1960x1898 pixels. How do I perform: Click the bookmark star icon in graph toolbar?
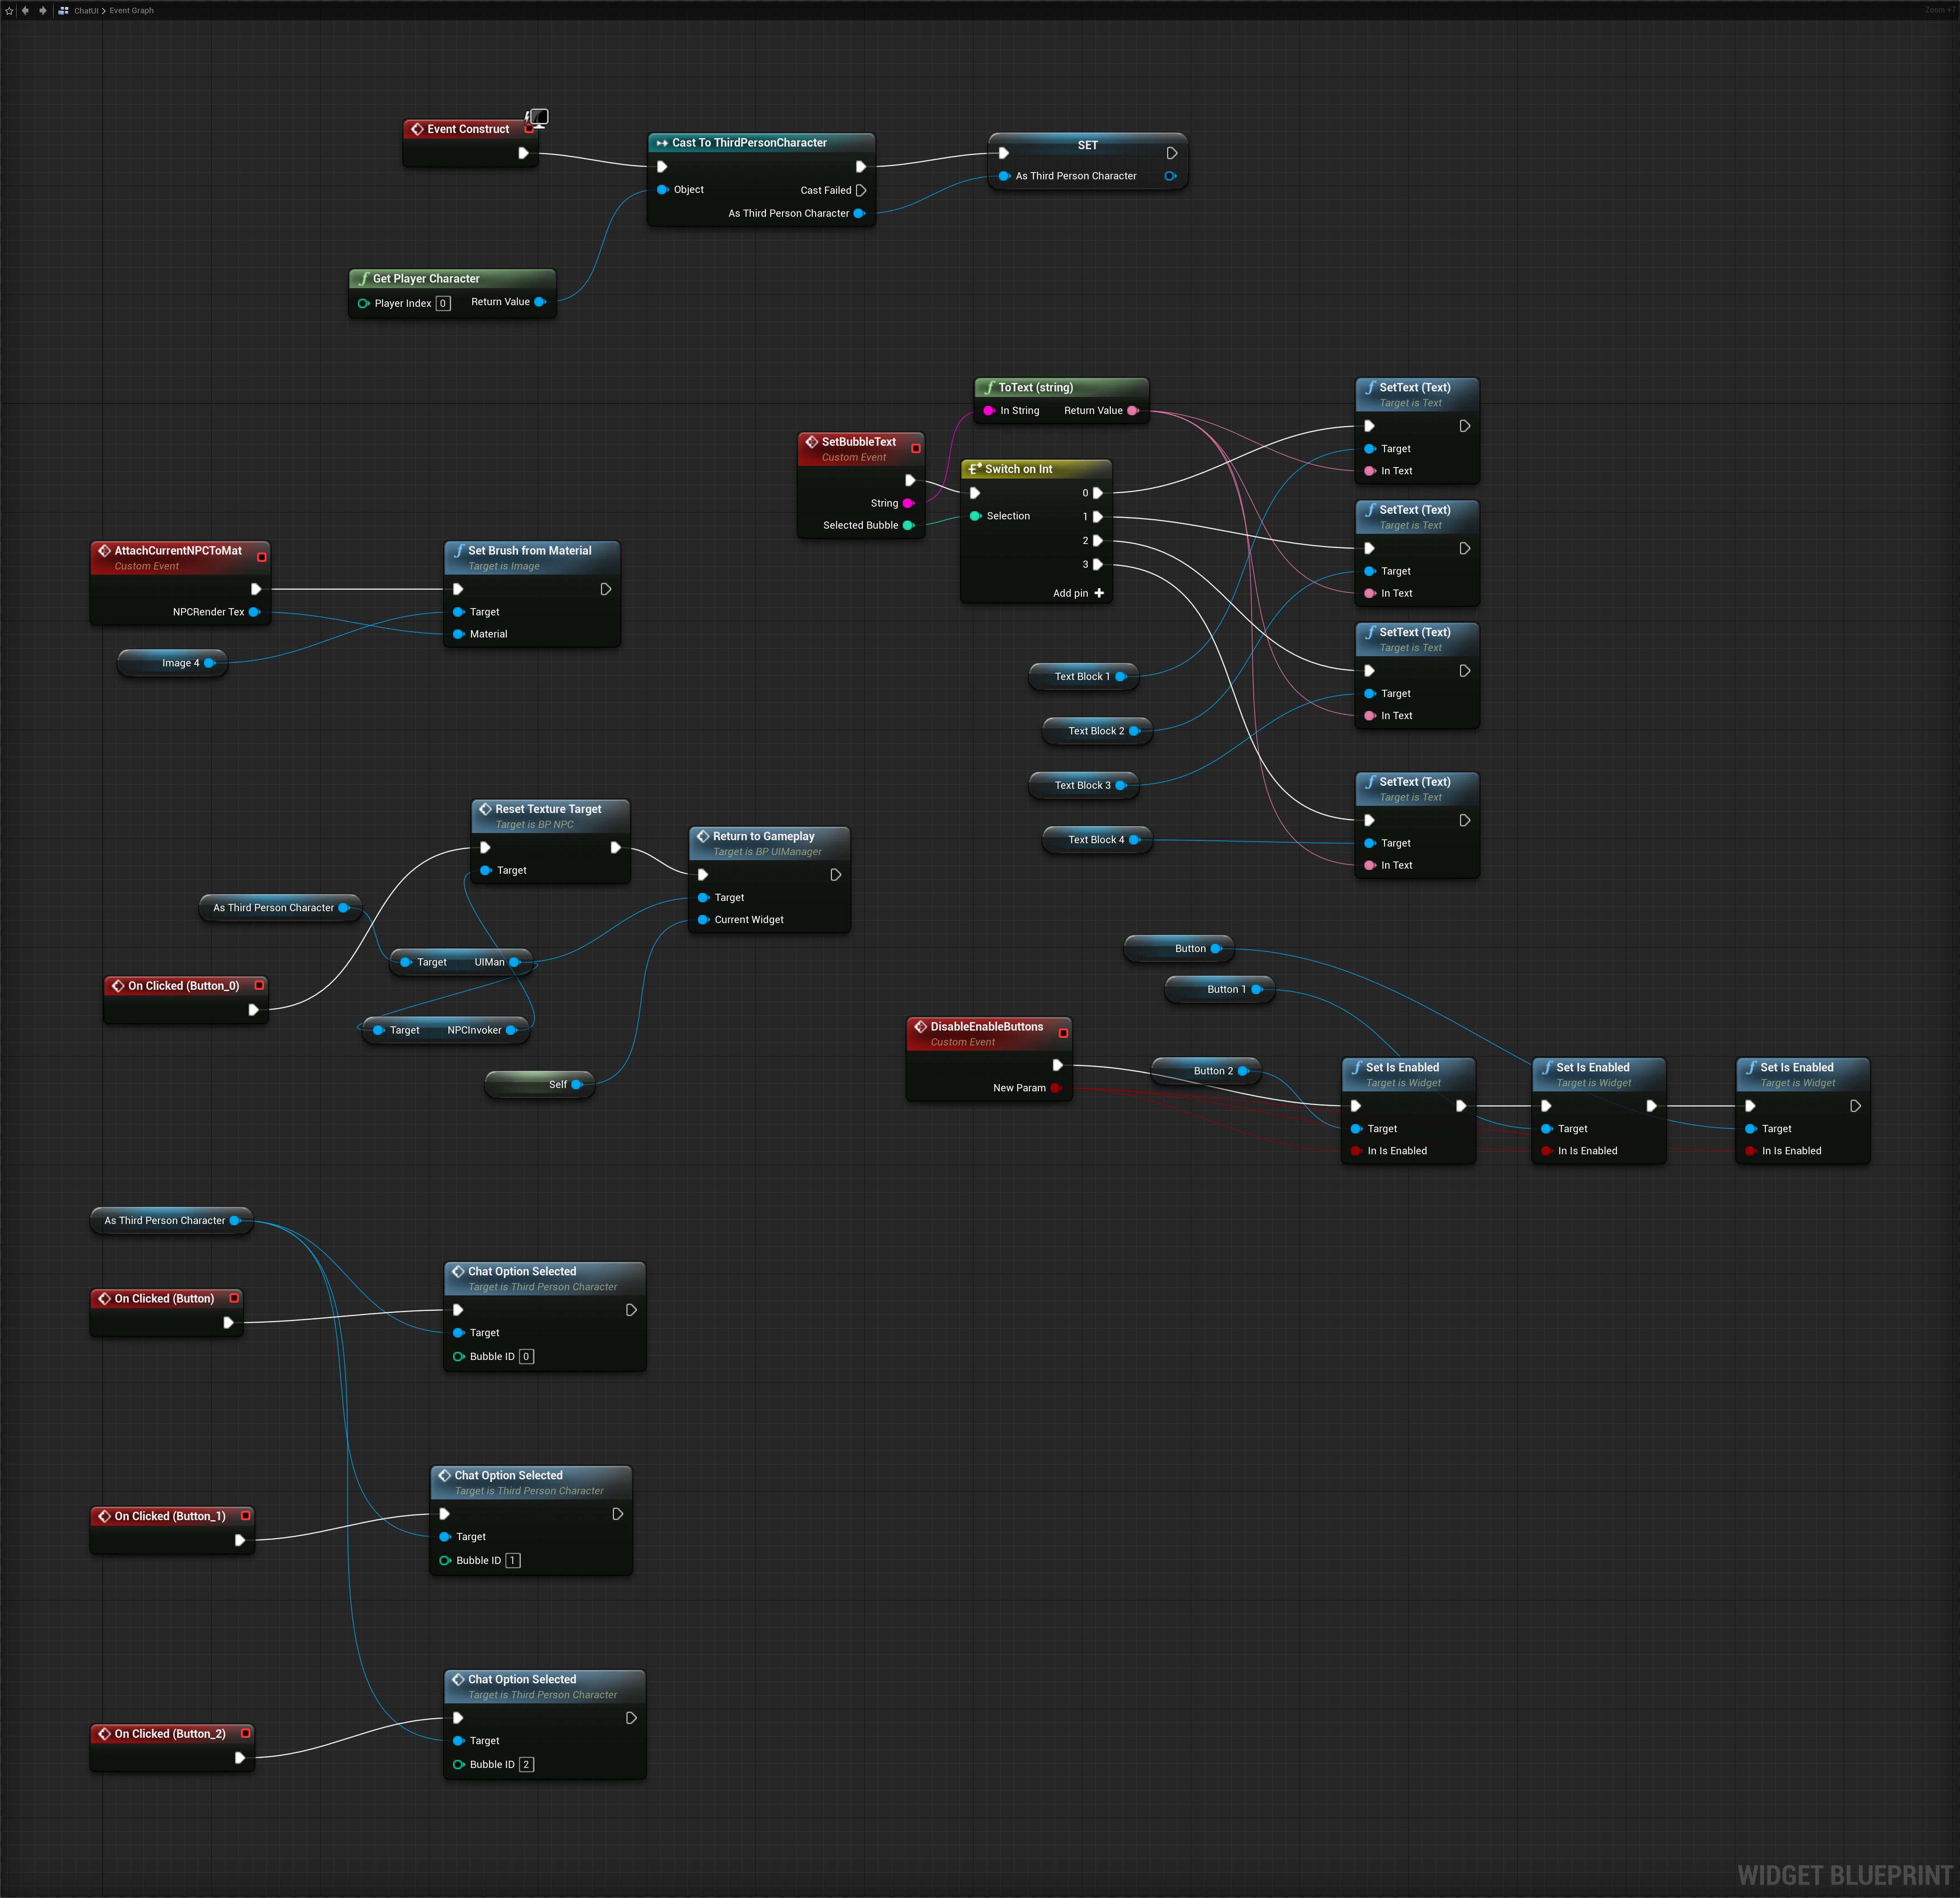tap(9, 11)
